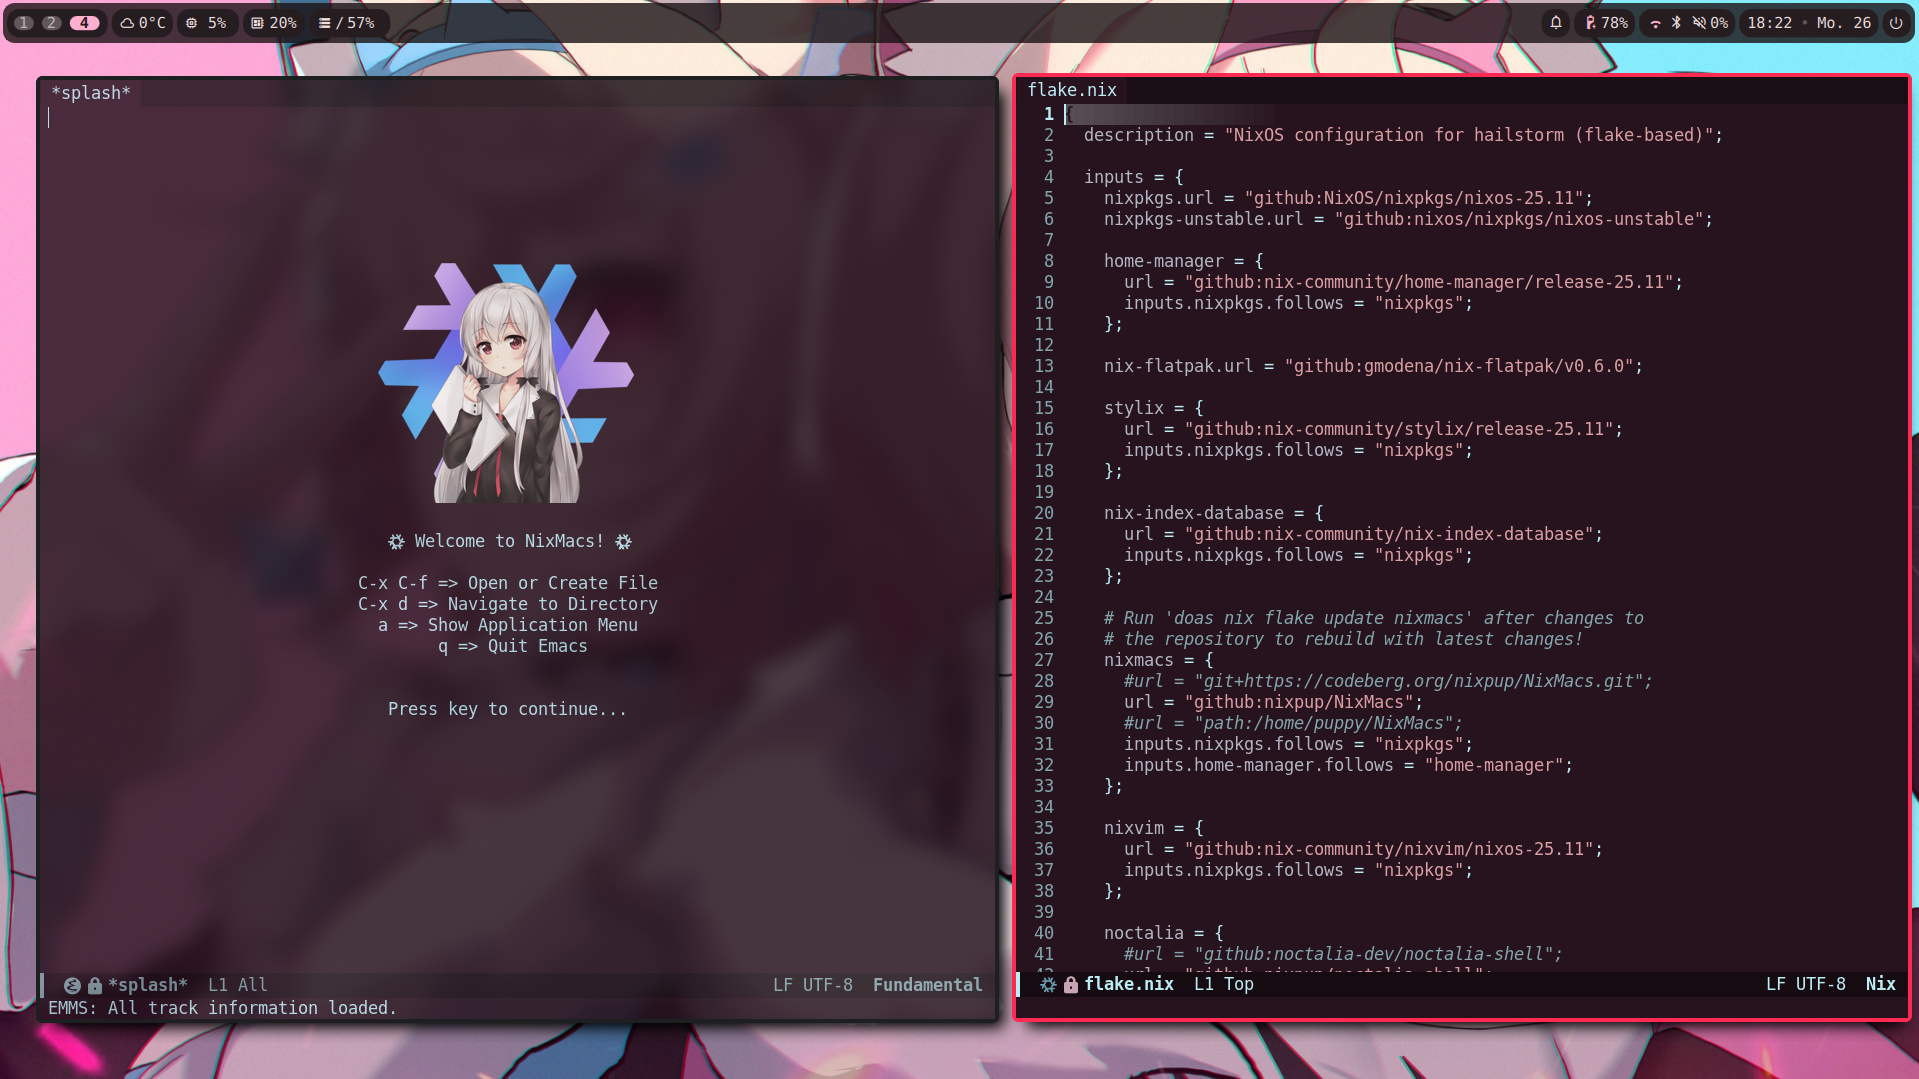Viewport: 1919px width, 1079px height.
Task: Click 'q => Quit Emacs' line
Action: [513, 645]
